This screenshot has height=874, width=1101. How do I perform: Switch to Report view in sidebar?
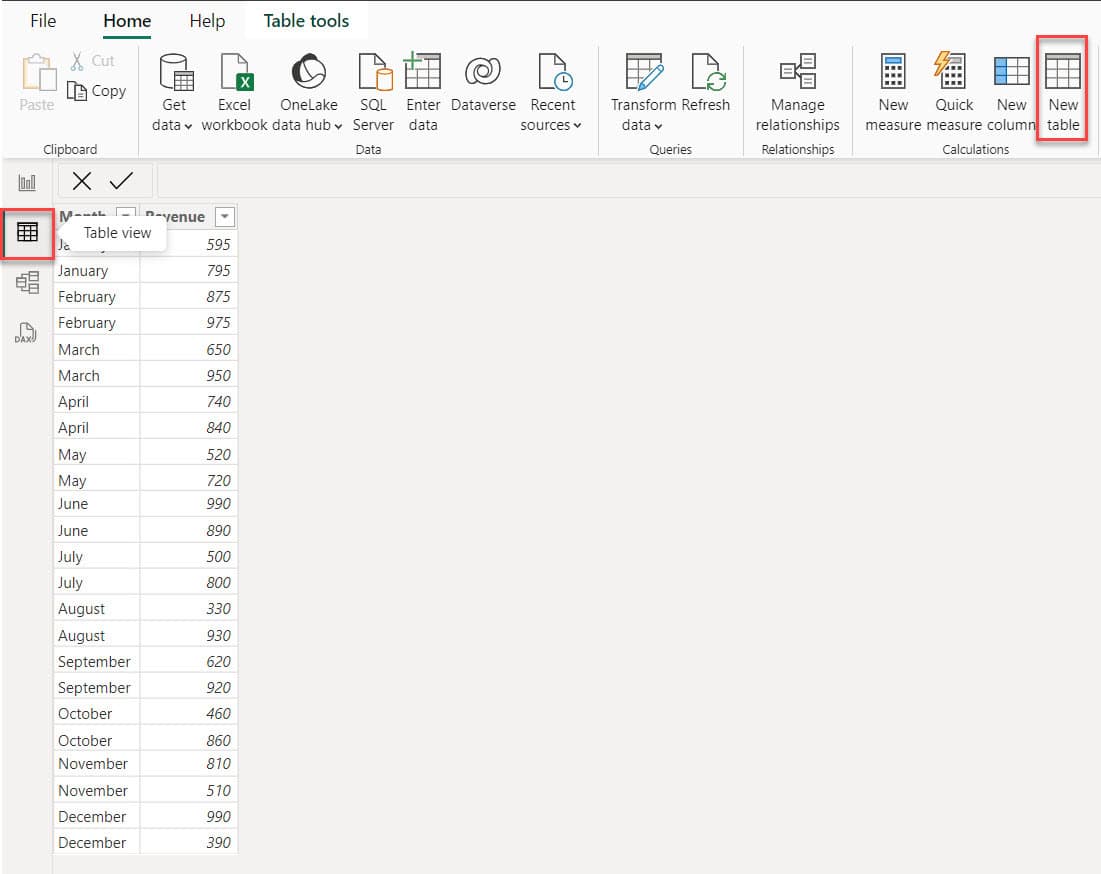pos(27,183)
